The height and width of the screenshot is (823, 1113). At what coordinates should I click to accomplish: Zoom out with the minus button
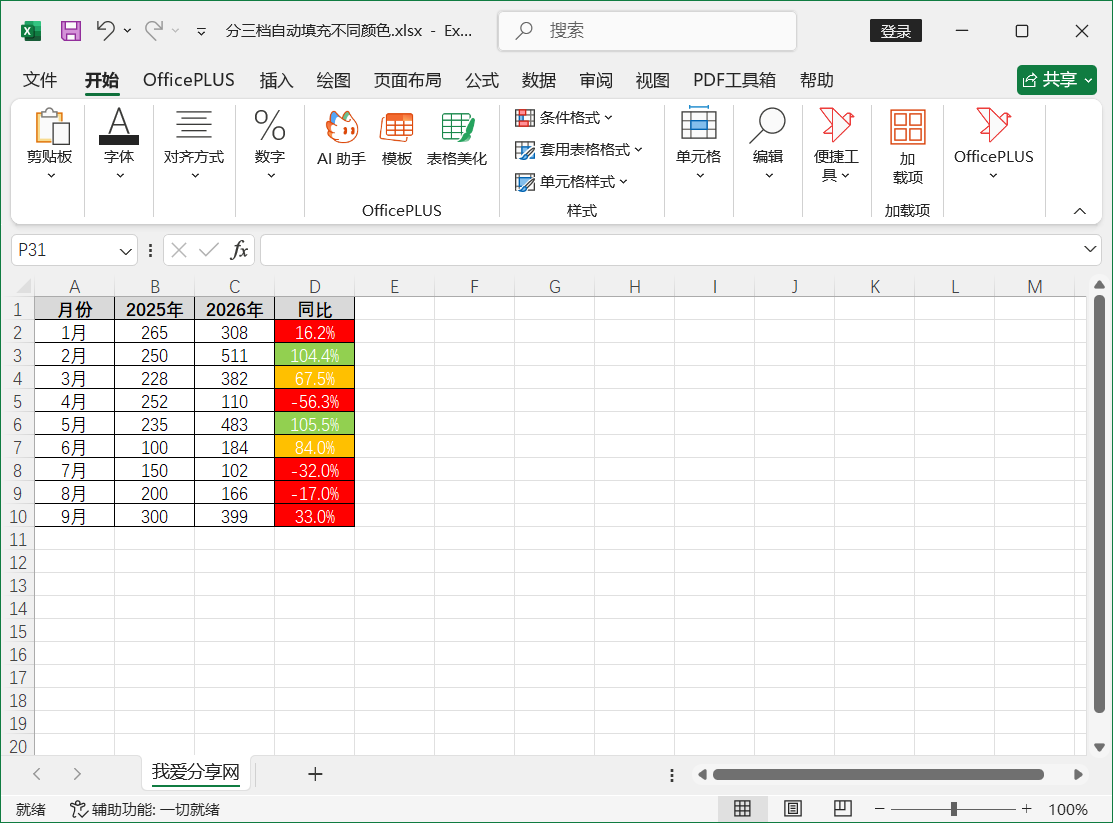[879, 809]
